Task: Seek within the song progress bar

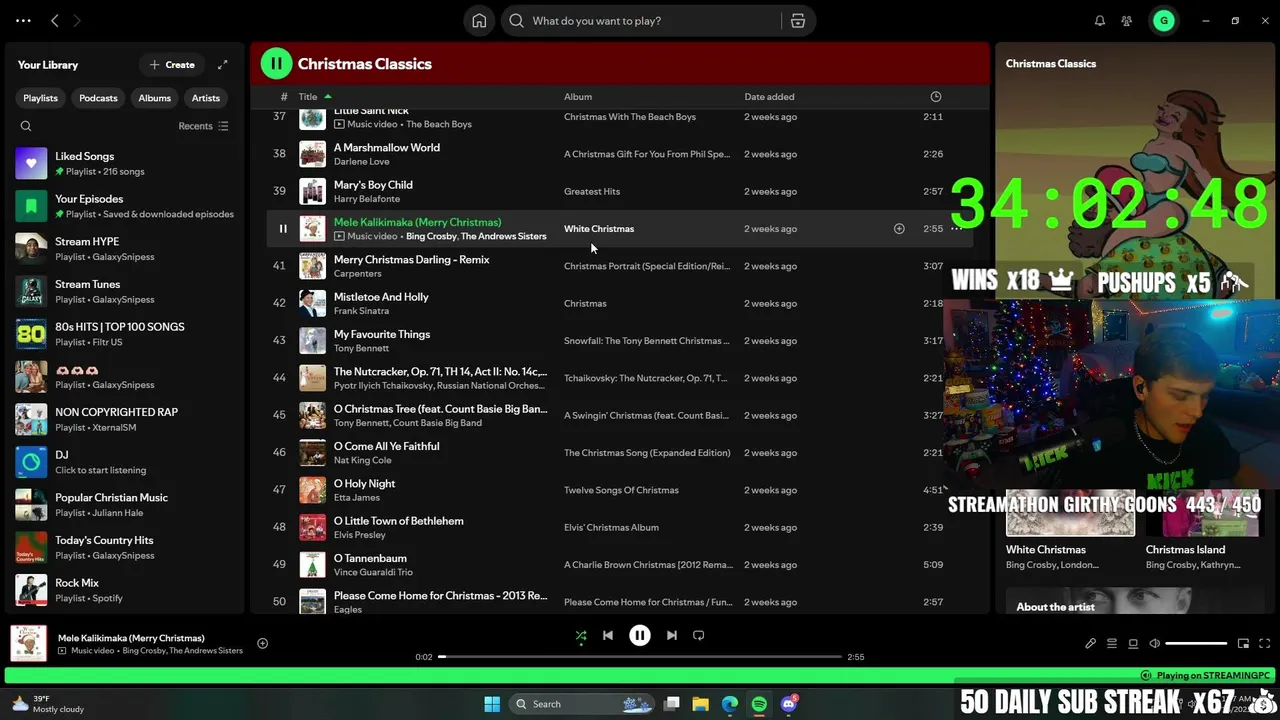Action: pos(640,657)
